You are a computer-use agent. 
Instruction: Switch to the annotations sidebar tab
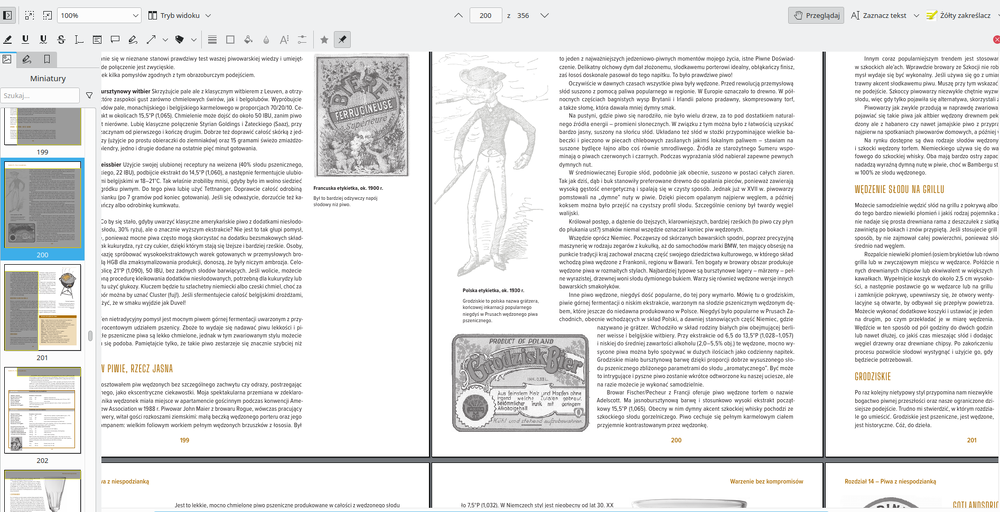pyautogui.click(x=27, y=59)
